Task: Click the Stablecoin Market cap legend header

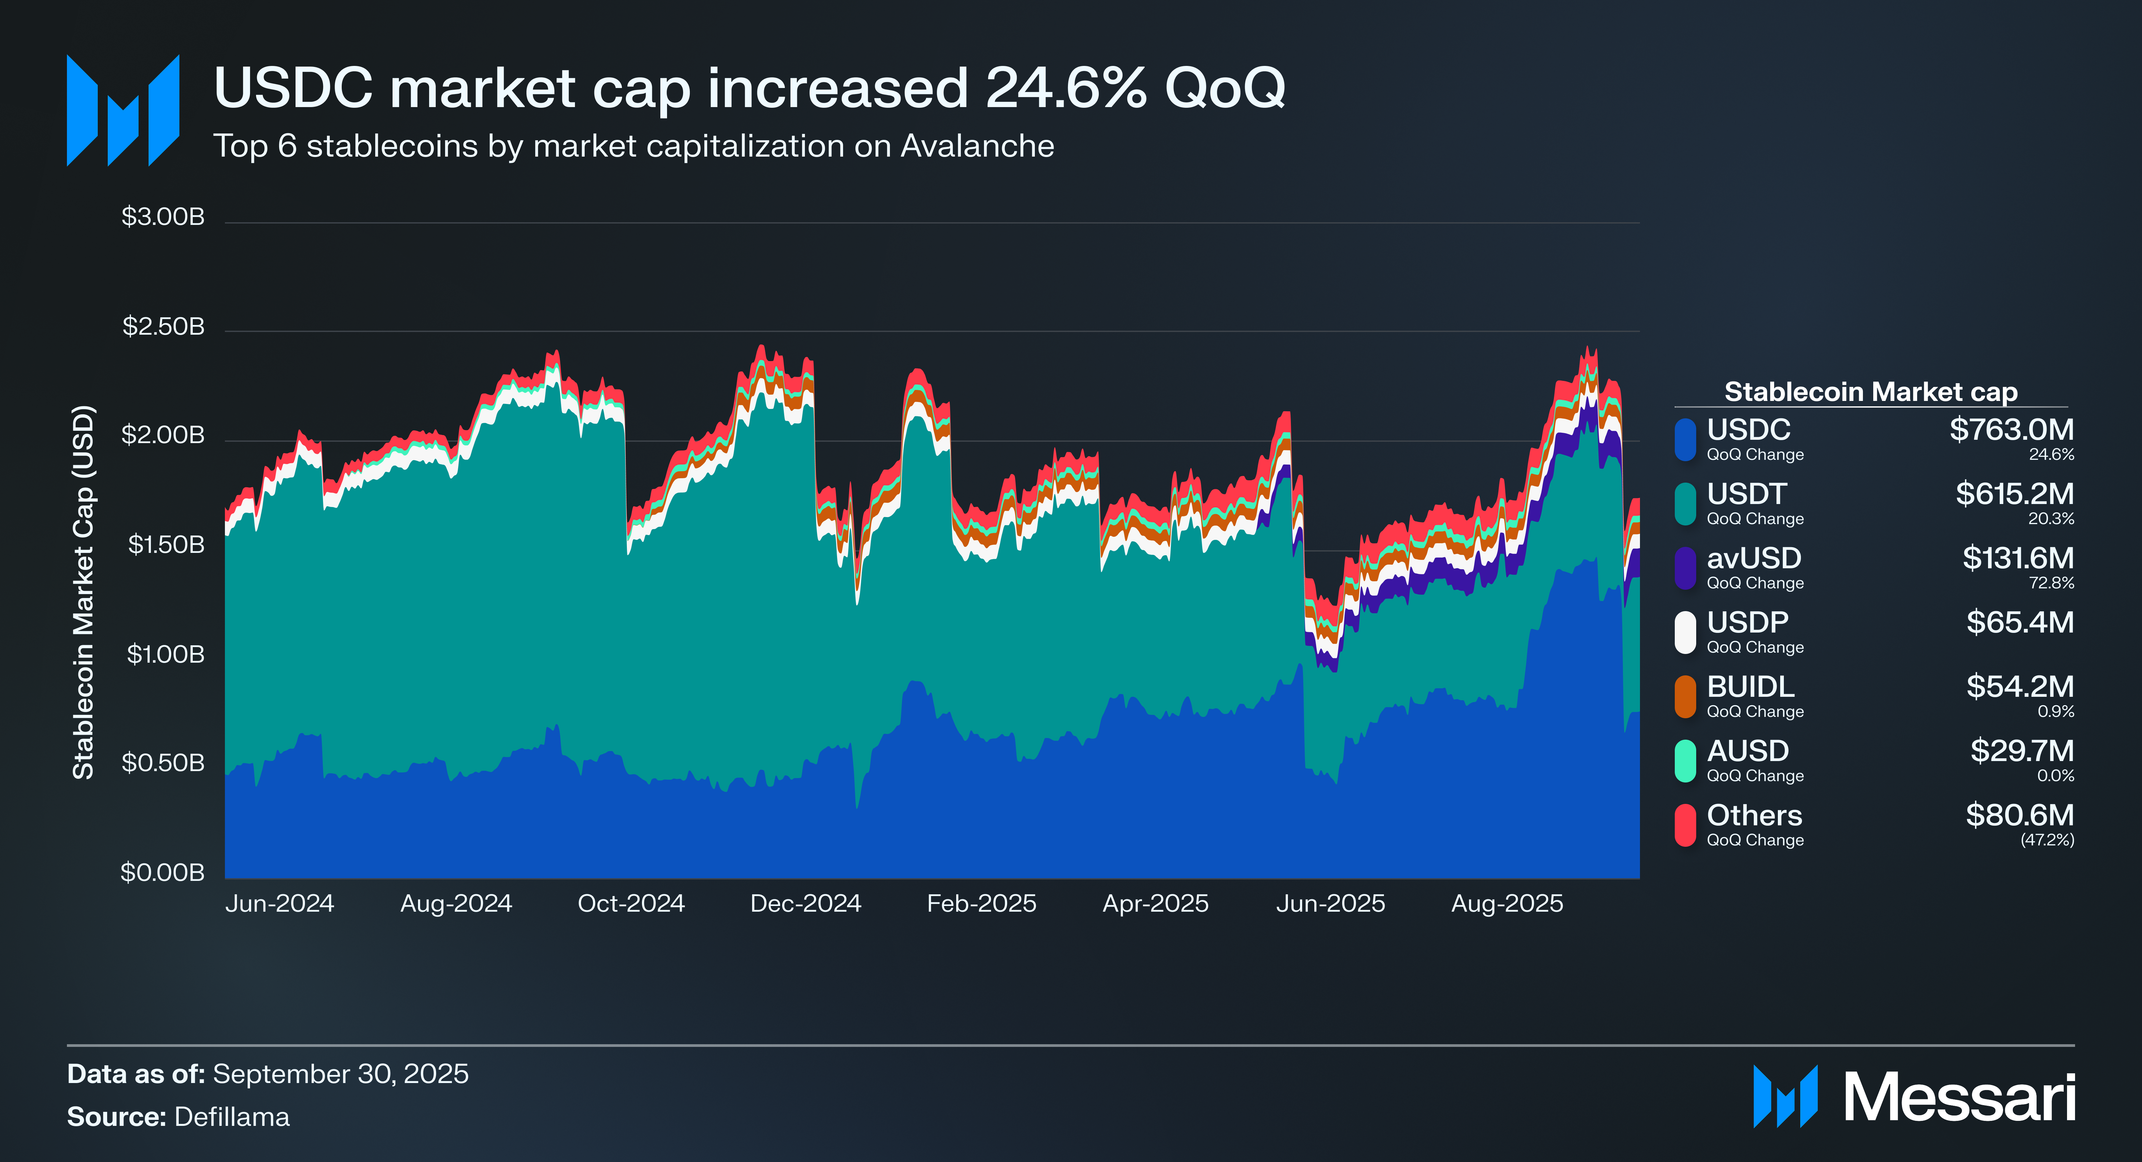Action: click(x=1870, y=391)
